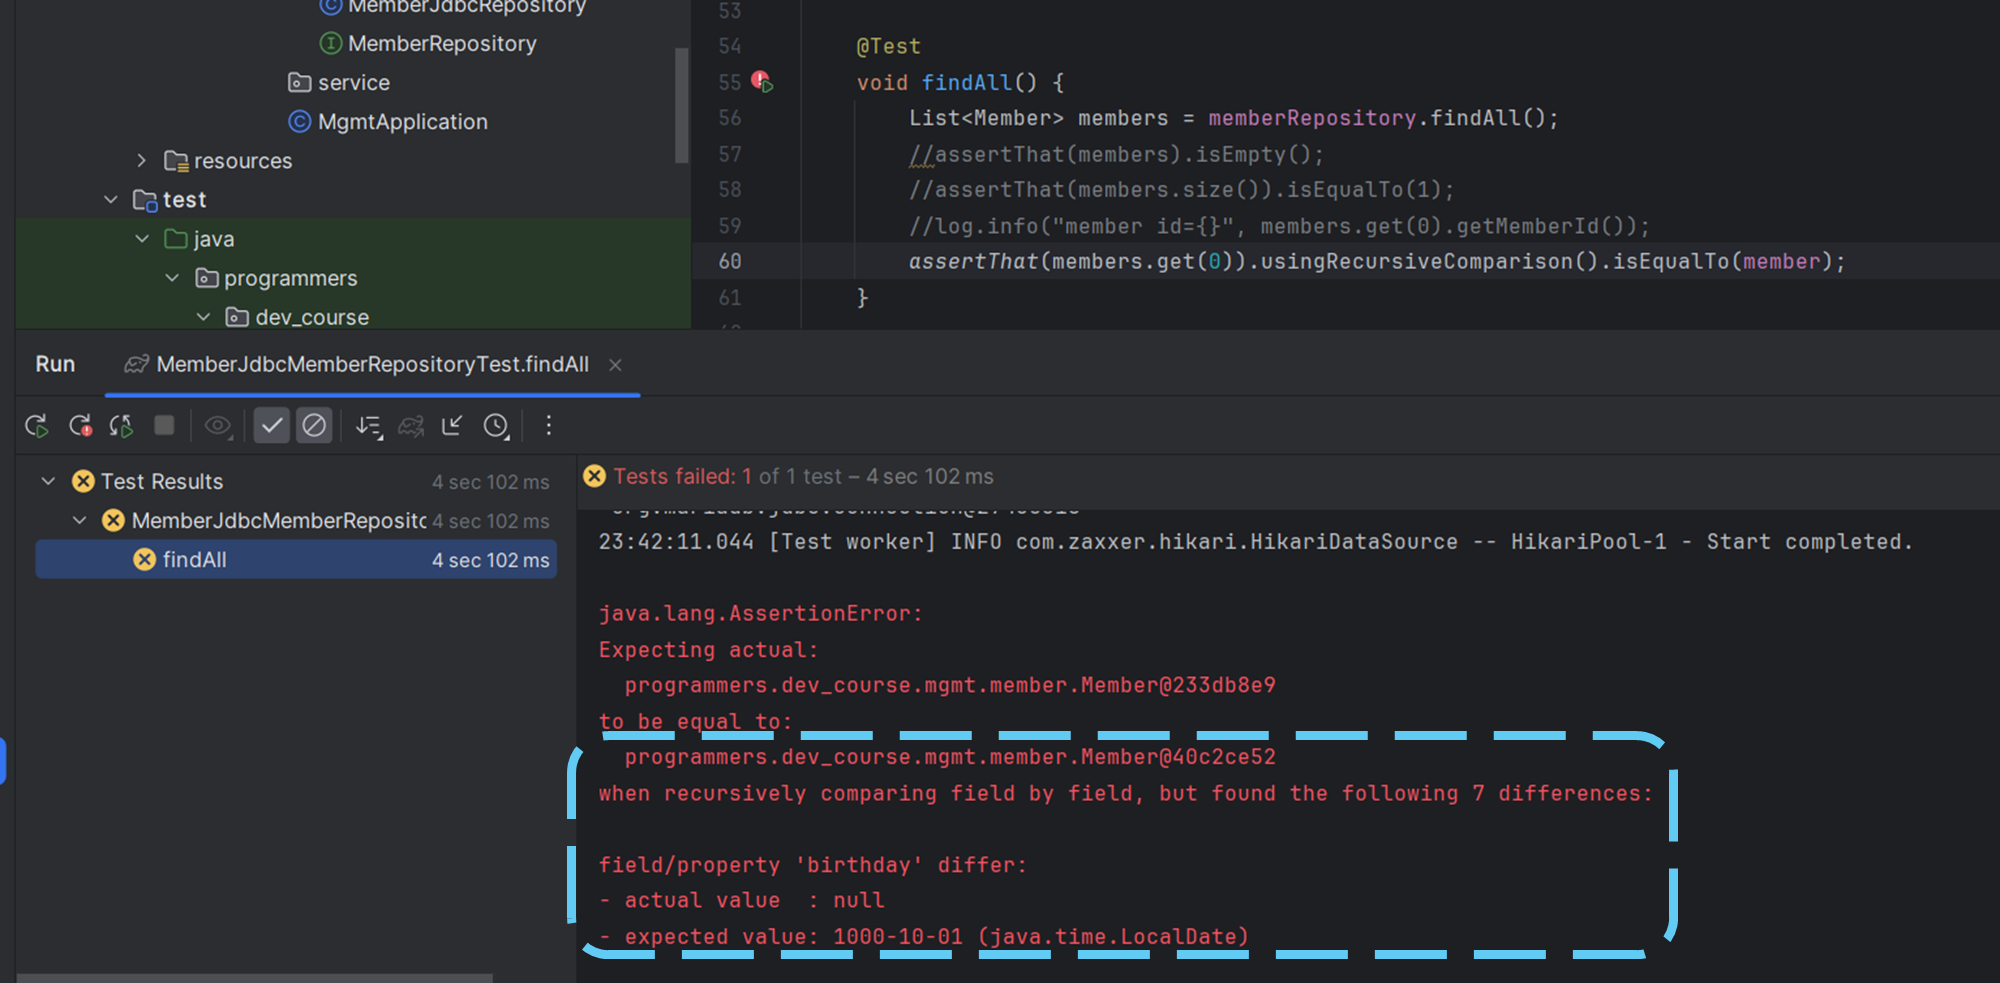Click the Tests failed summary text

(x=804, y=476)
